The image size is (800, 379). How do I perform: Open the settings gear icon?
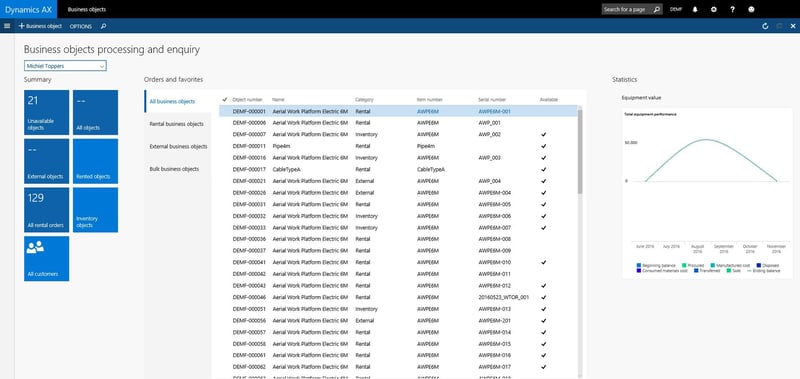(x=713, y=9)
